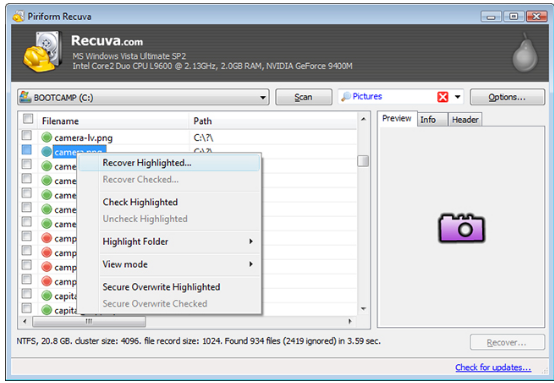Start a scan with the Scan button
This screenshot has height=383, width=554.
click(303, 97)
